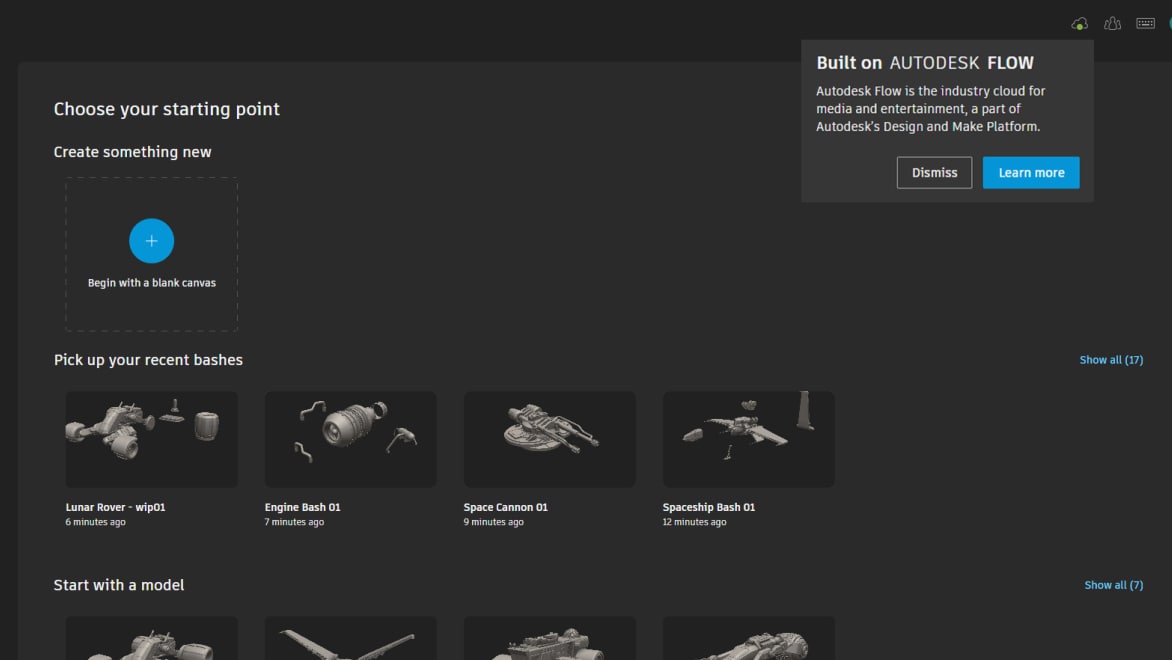Click the "Choose your starting point" heading

pyautogui.click(x=167, y=109)
